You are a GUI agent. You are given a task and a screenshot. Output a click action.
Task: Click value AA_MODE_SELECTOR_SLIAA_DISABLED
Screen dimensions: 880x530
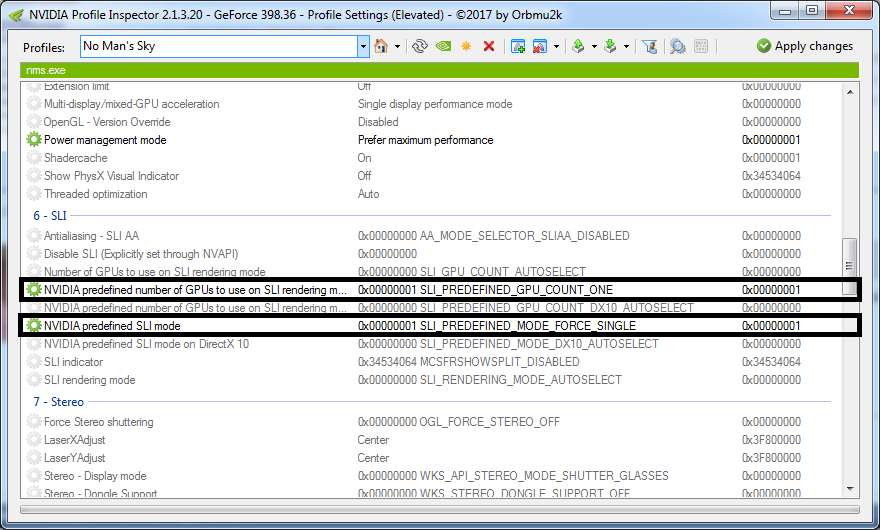[x=524, y=236]
